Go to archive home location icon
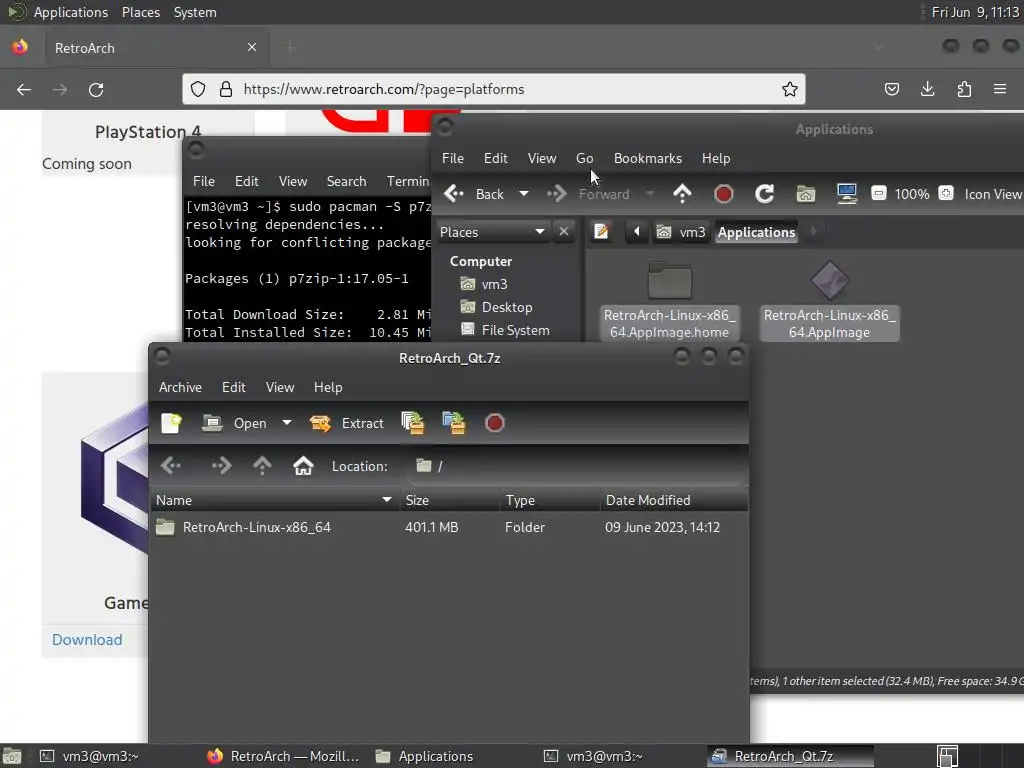 (303, 466)
